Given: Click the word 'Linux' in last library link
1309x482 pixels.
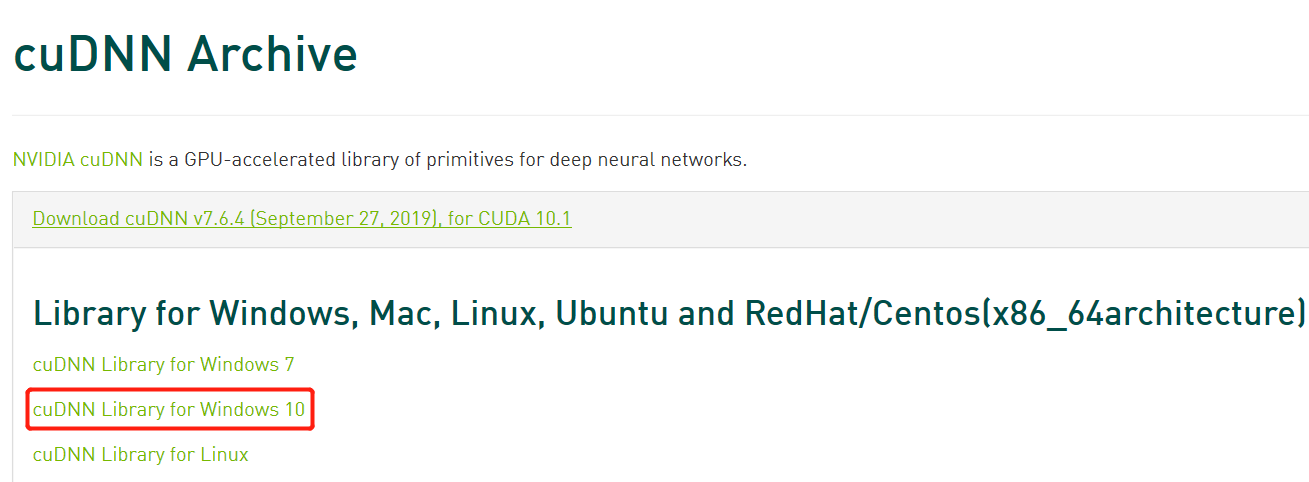Looking at the screenshot, I should (225, 454).
